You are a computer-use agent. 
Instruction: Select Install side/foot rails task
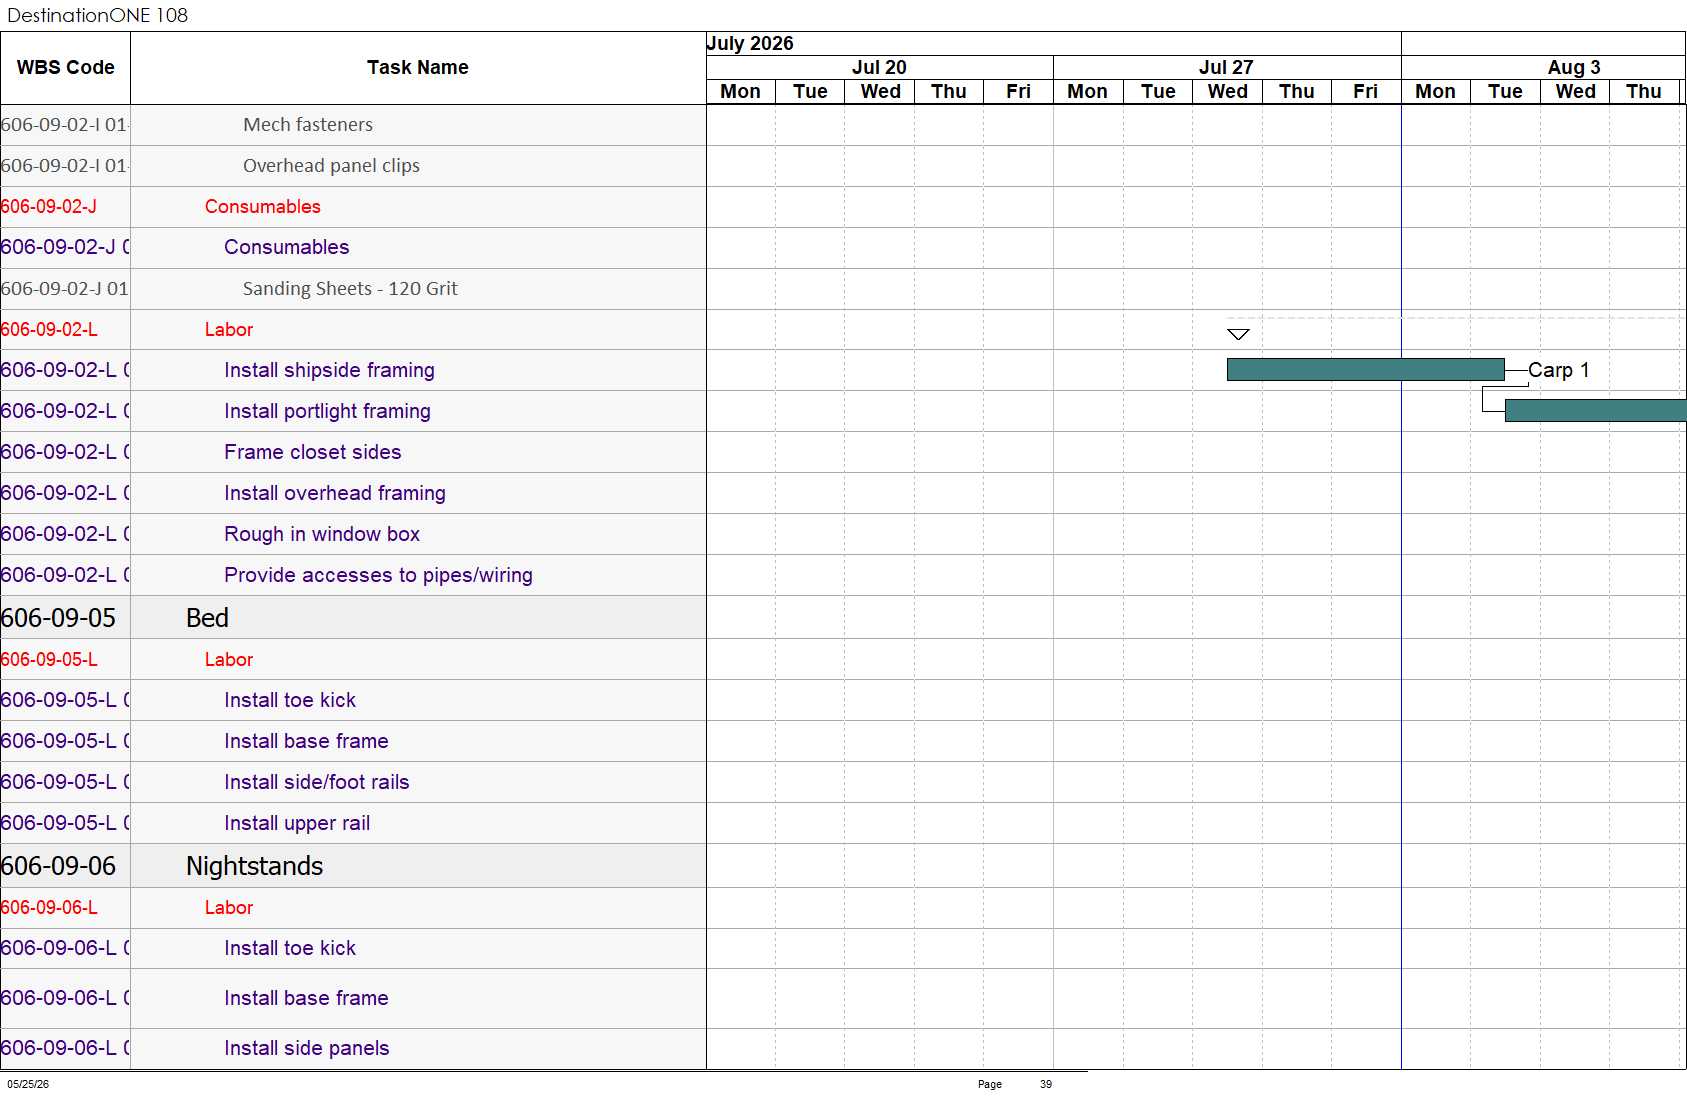point(317,782)
